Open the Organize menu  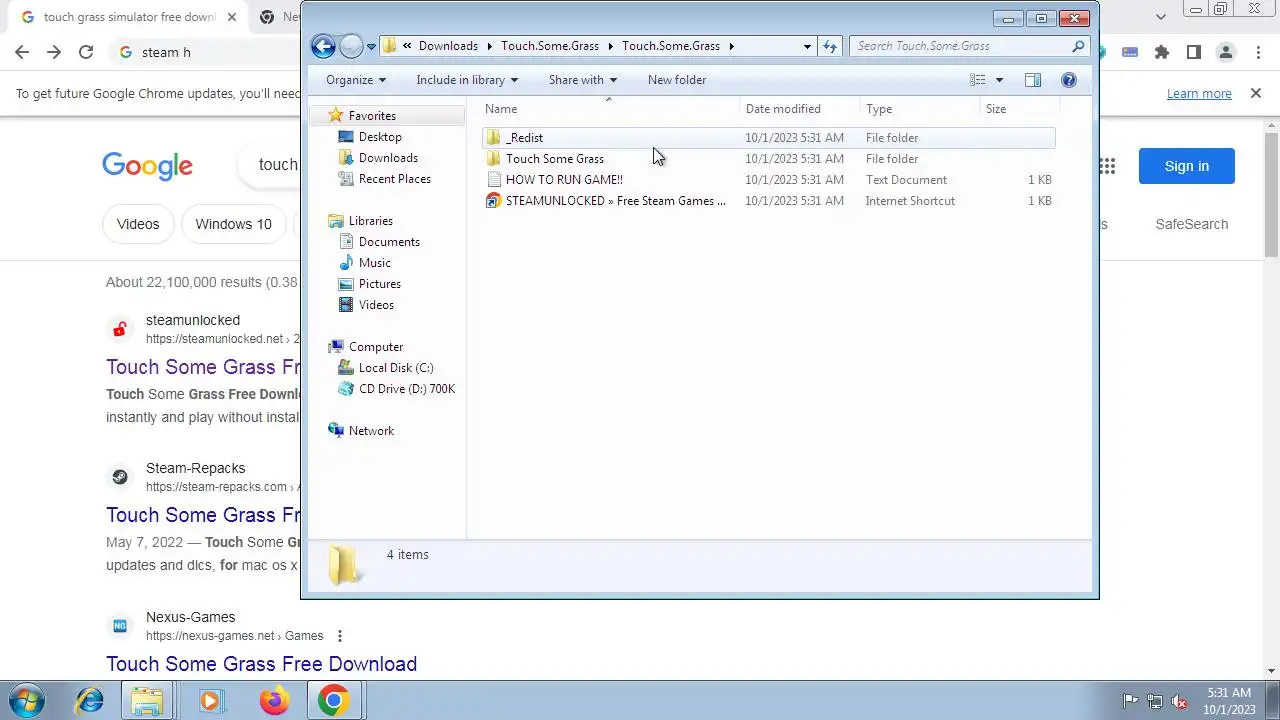[x=355, y=80]
